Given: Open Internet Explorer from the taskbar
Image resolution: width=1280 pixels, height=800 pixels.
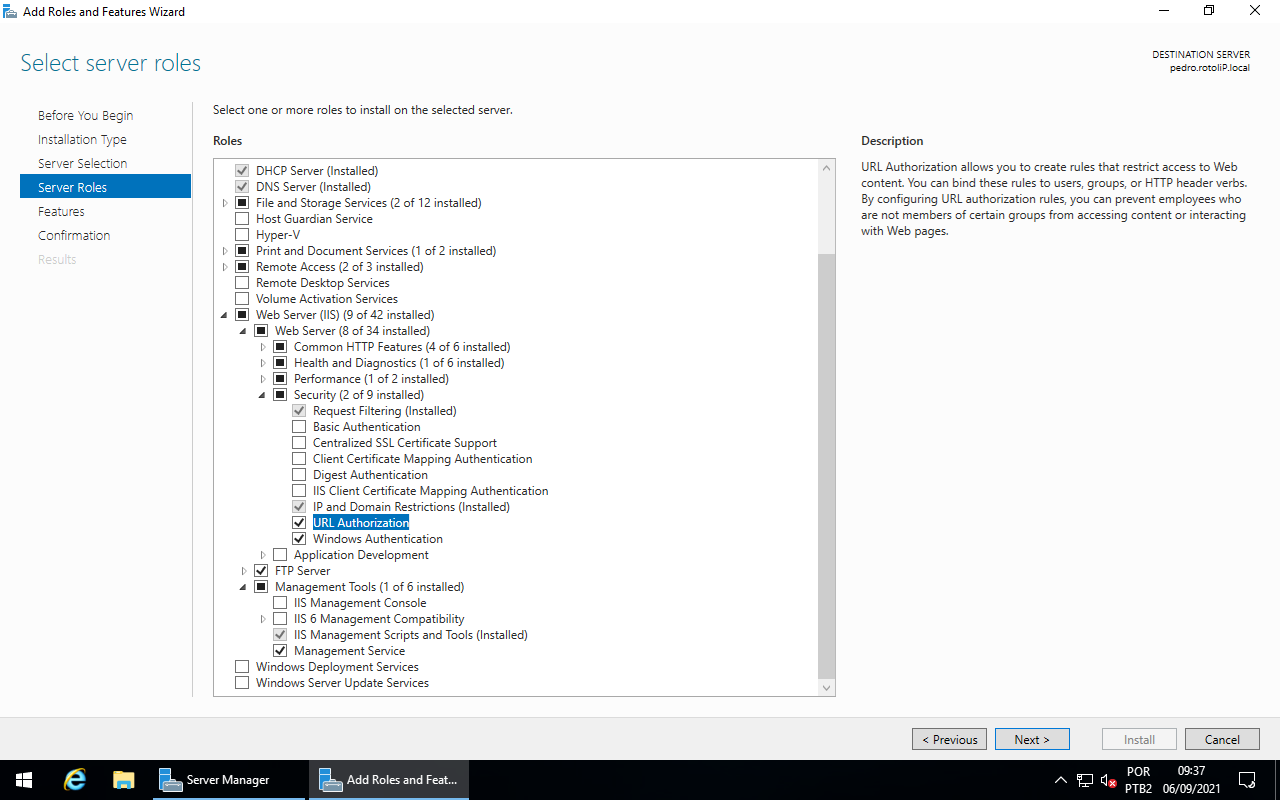Looking at the screenshot, I should point(75,780).
